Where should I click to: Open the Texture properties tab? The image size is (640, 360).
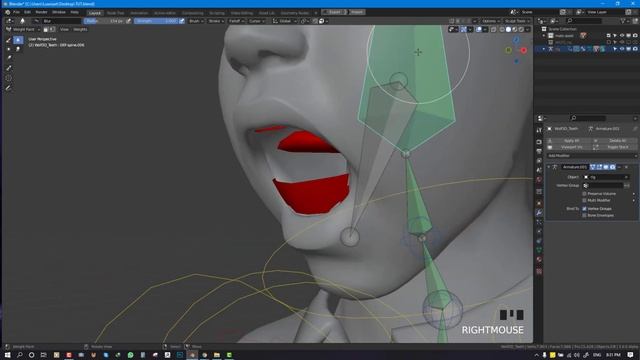pyautogui.click(x=539, y=271)
